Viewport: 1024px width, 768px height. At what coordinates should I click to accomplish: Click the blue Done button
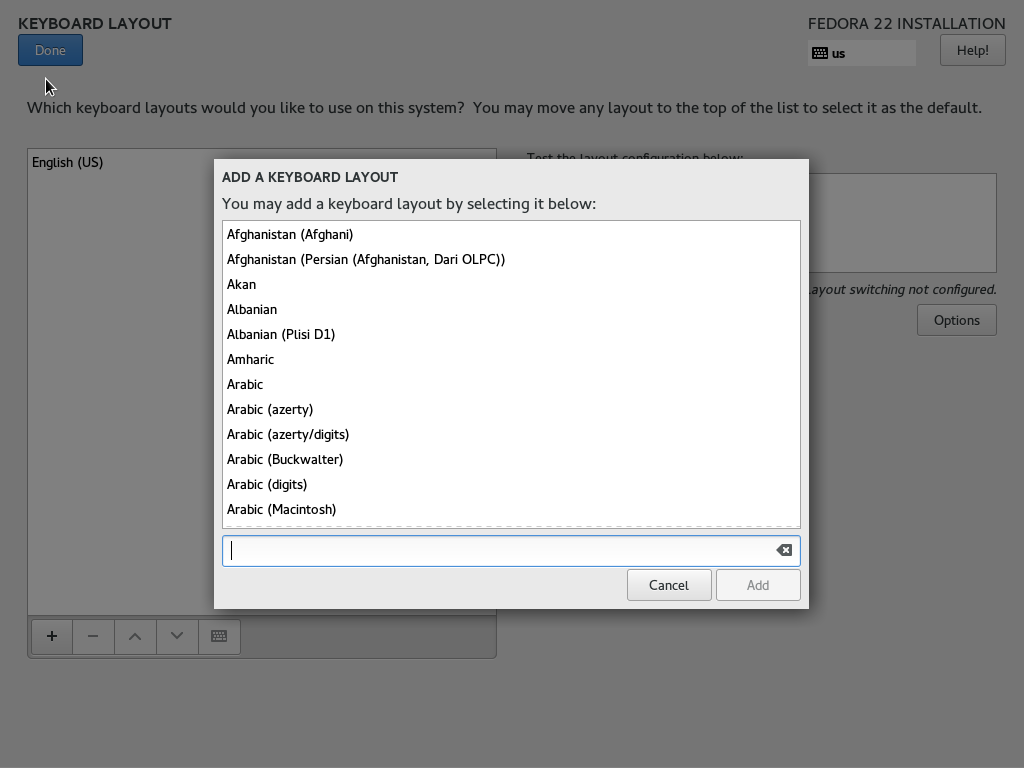tap(50, 50)
